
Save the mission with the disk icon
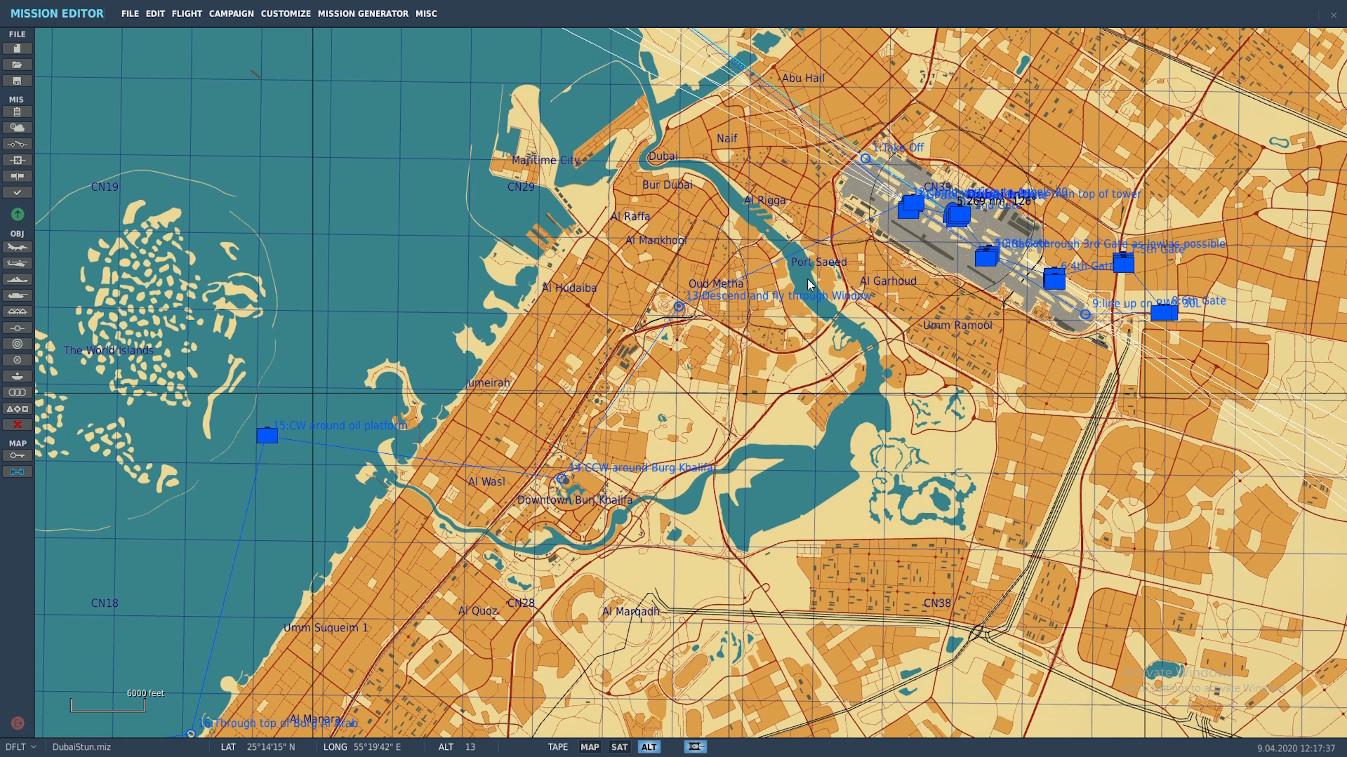(17, 81)
